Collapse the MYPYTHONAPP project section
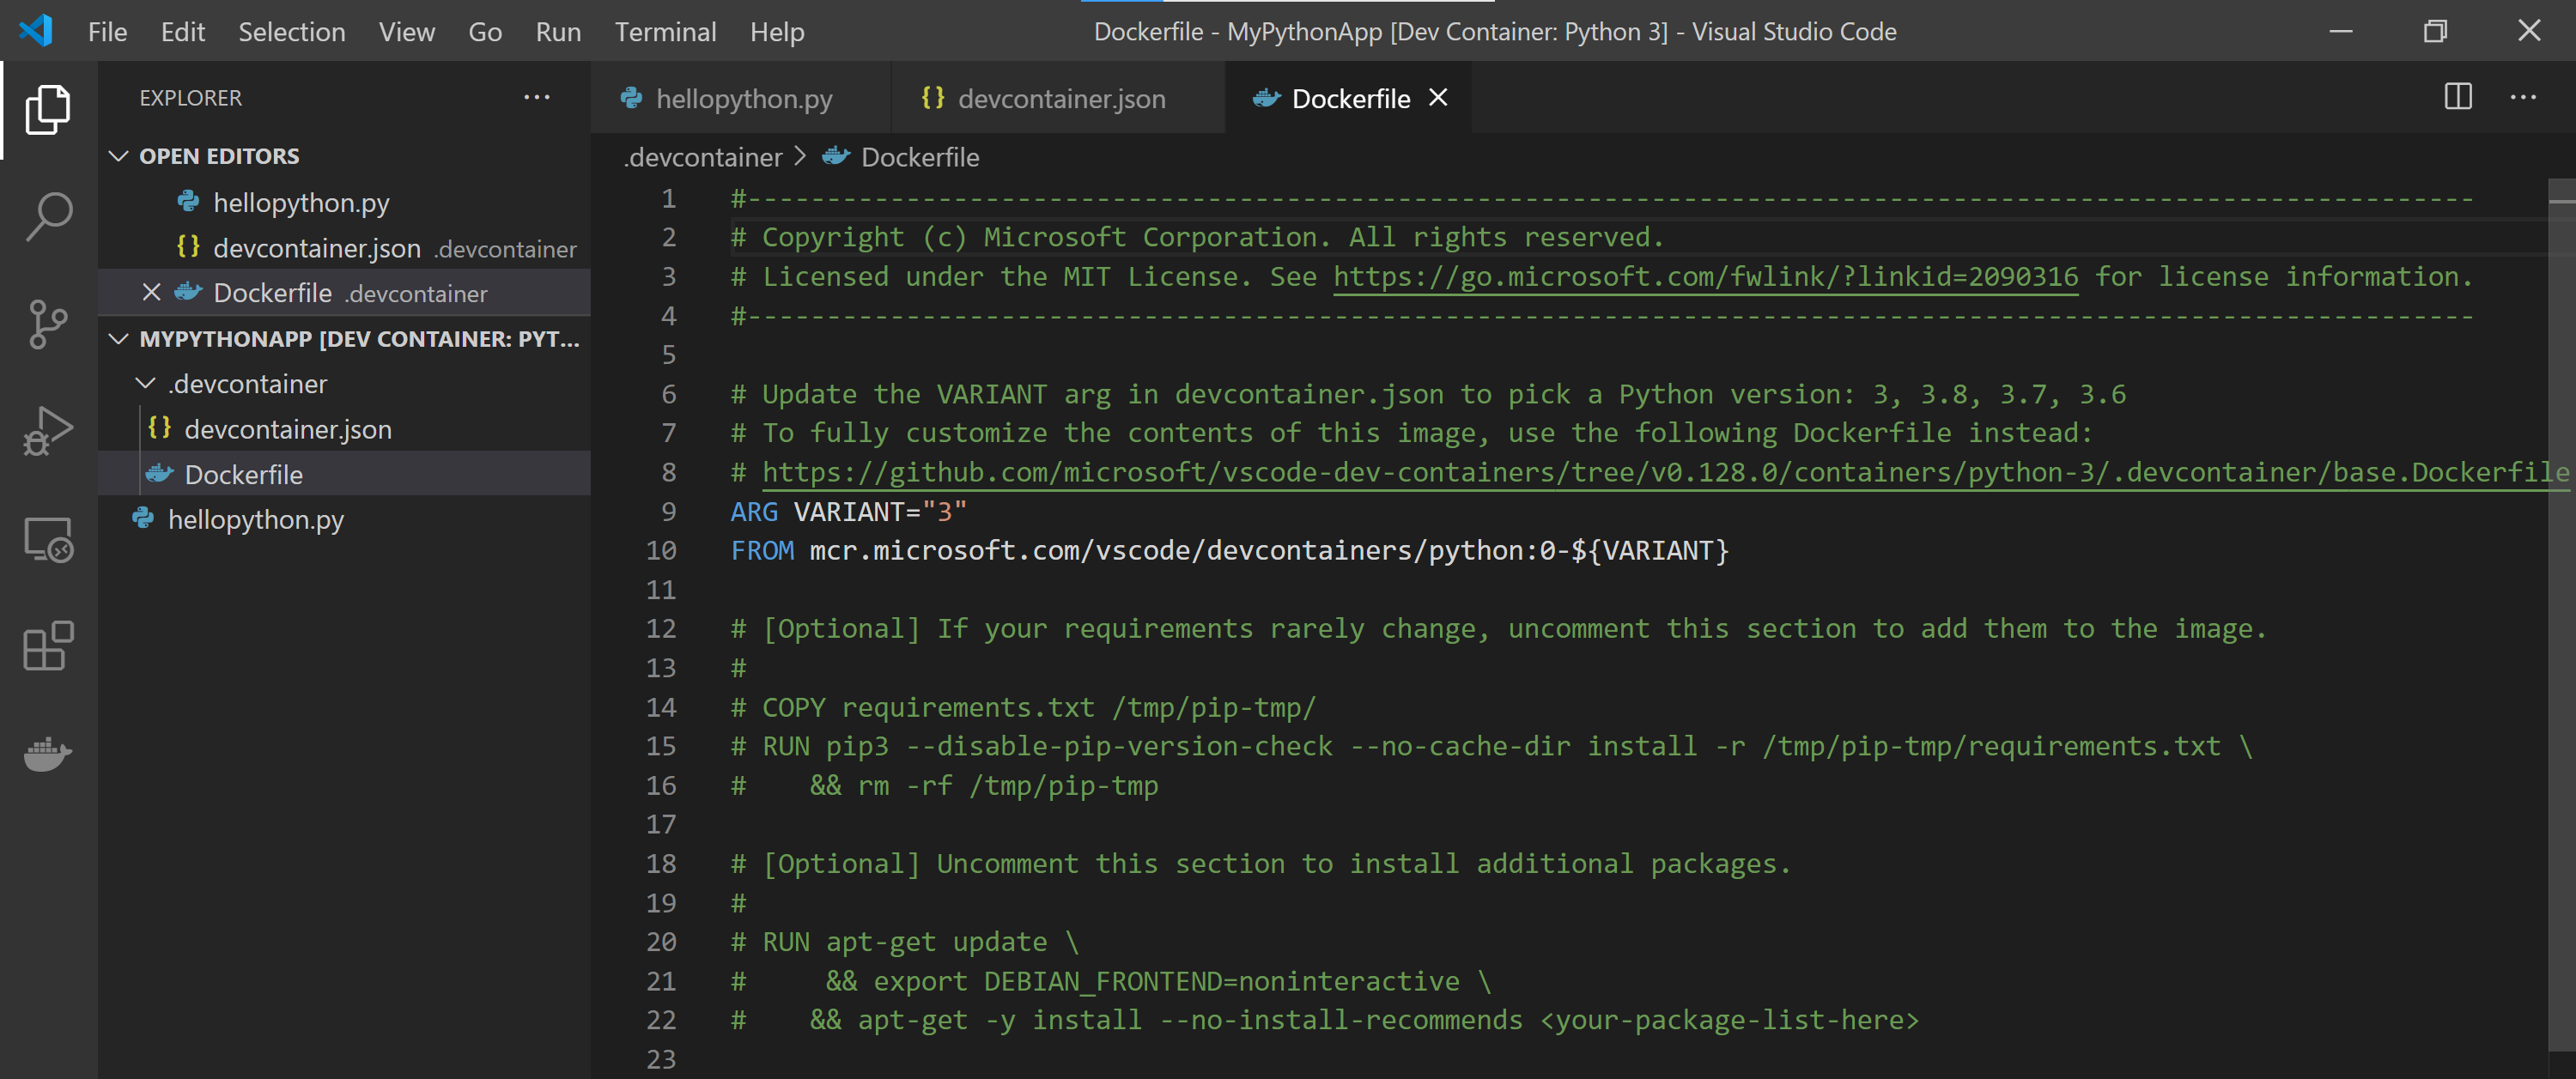The width and height of the screenshot is (2576, 1079). (119, 339)
